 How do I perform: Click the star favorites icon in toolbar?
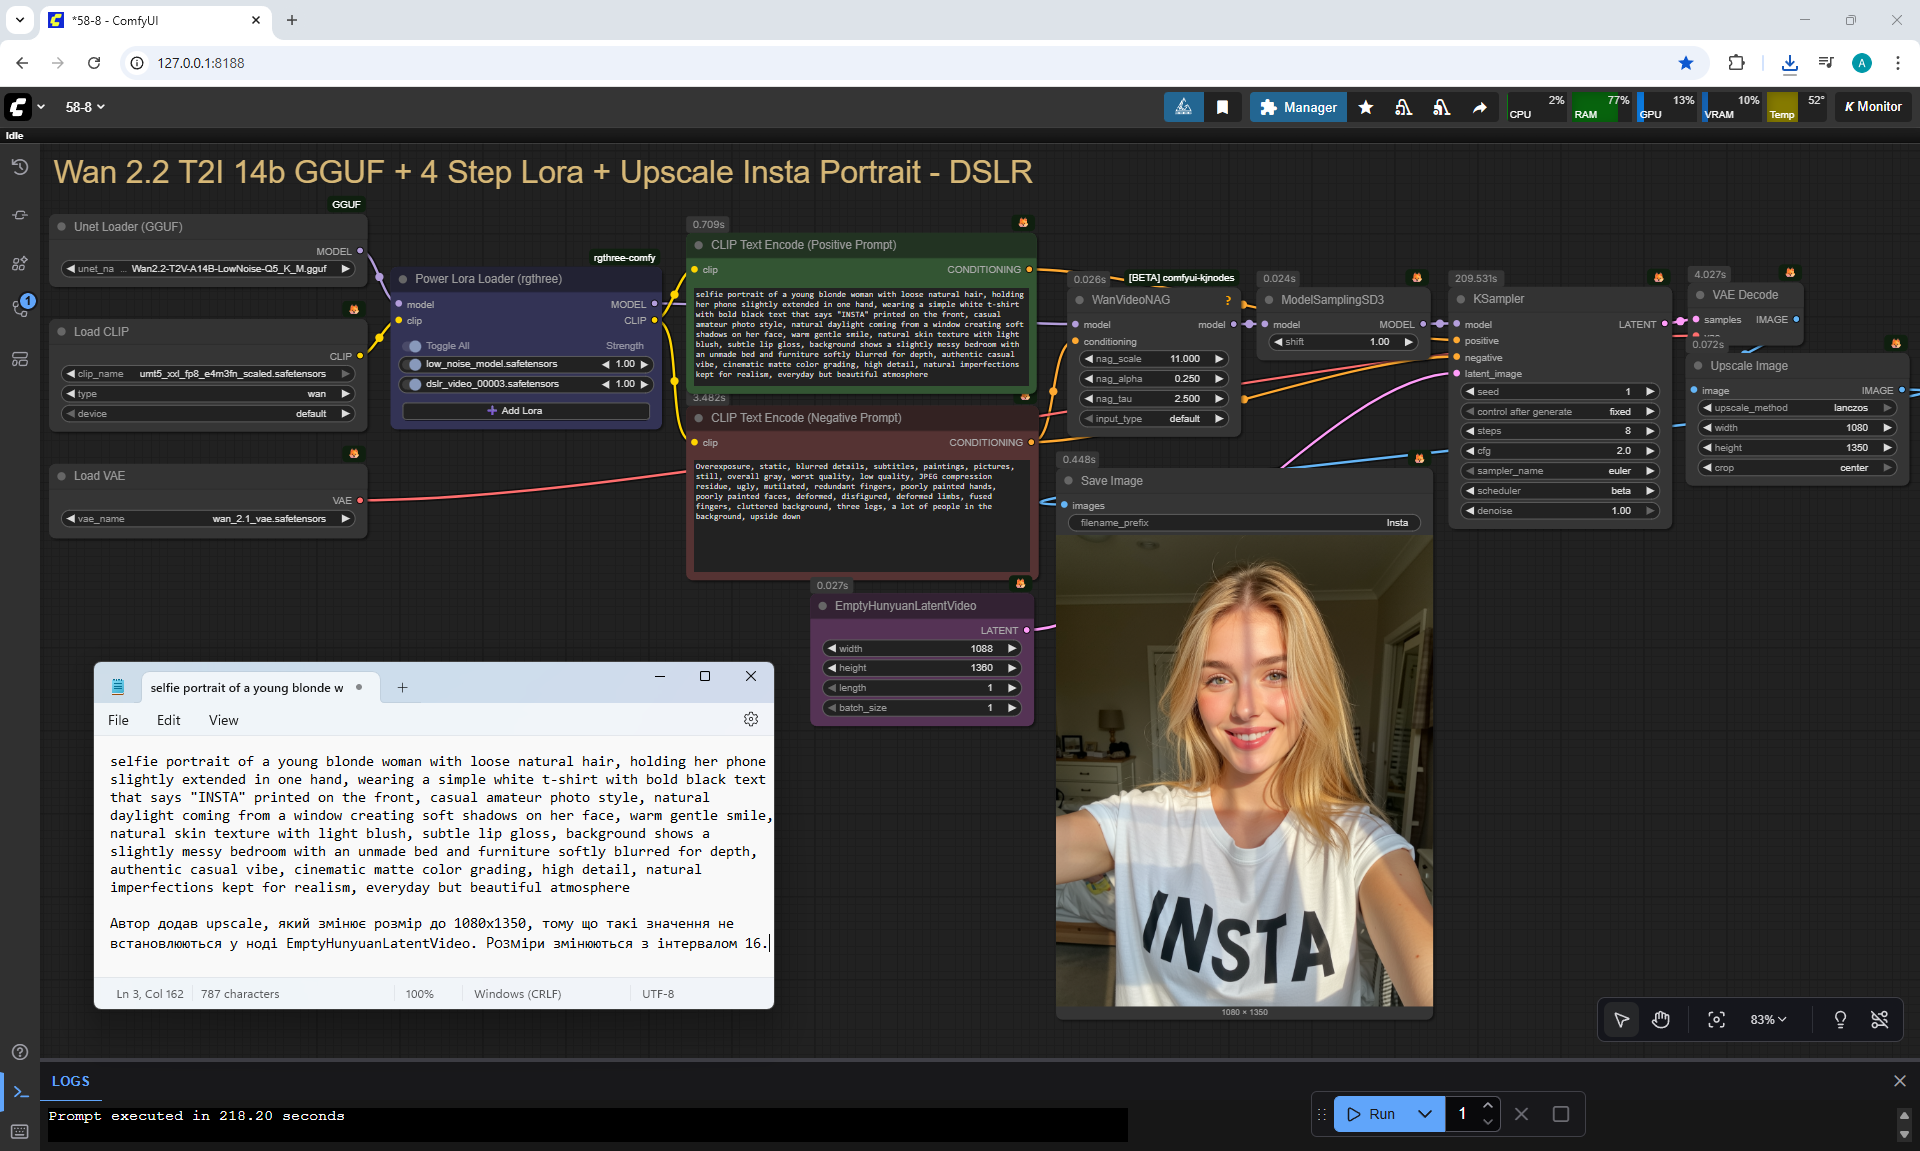pyautogui.click(x=1365, y=107)
